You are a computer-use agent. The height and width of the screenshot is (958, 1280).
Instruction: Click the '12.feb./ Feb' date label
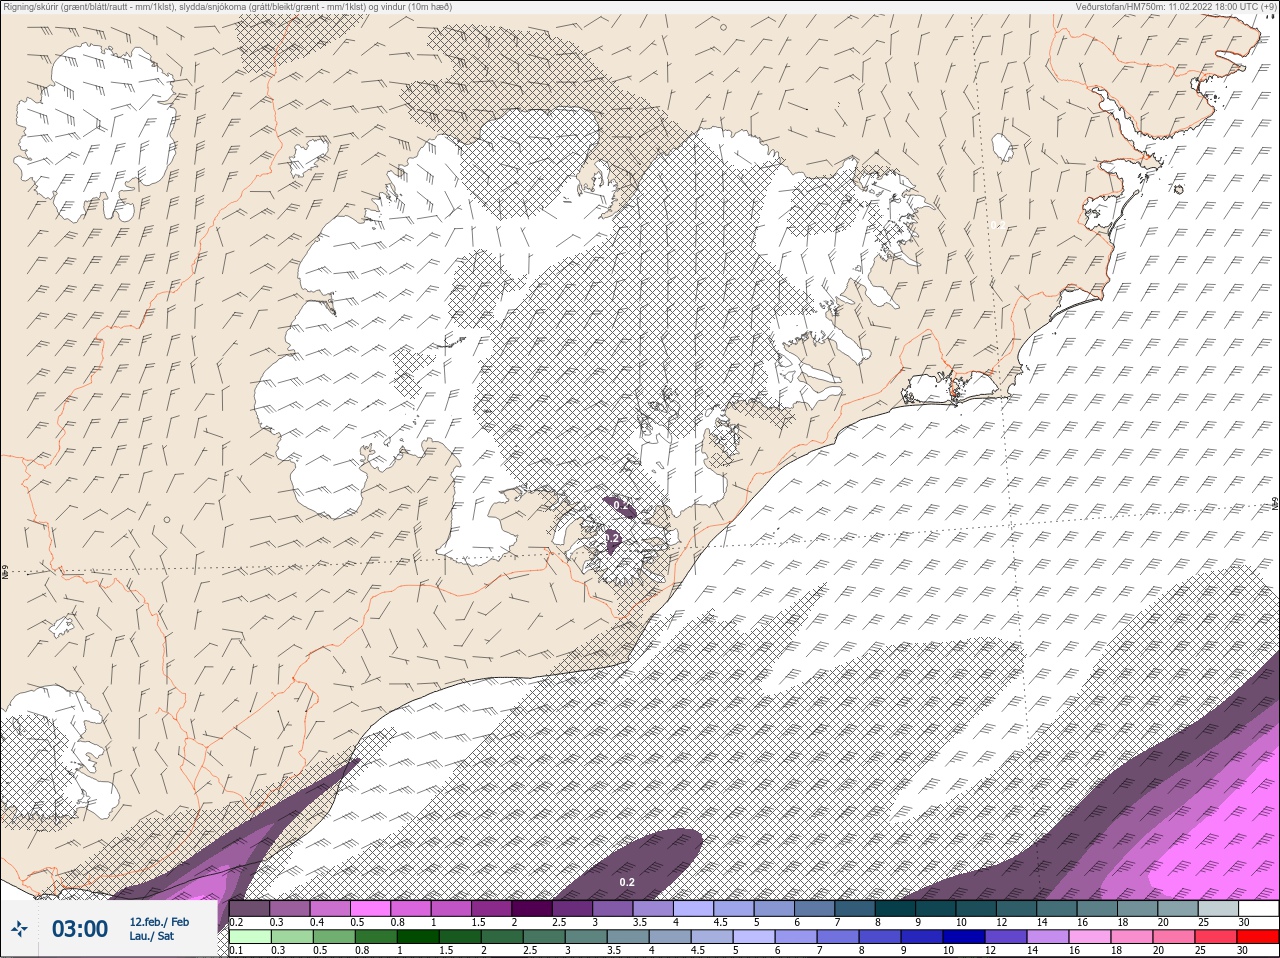(x=159, y=922)
